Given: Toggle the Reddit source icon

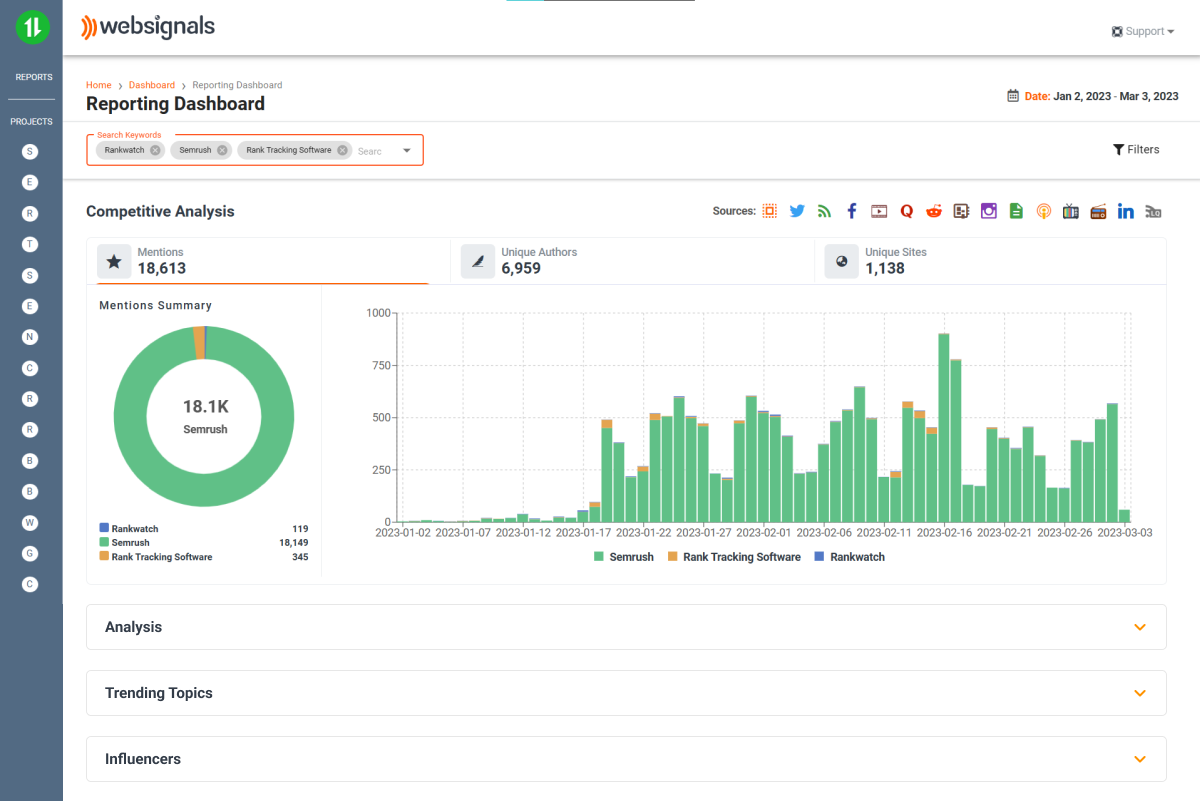Looking at the screenshot, I should 934,211.
